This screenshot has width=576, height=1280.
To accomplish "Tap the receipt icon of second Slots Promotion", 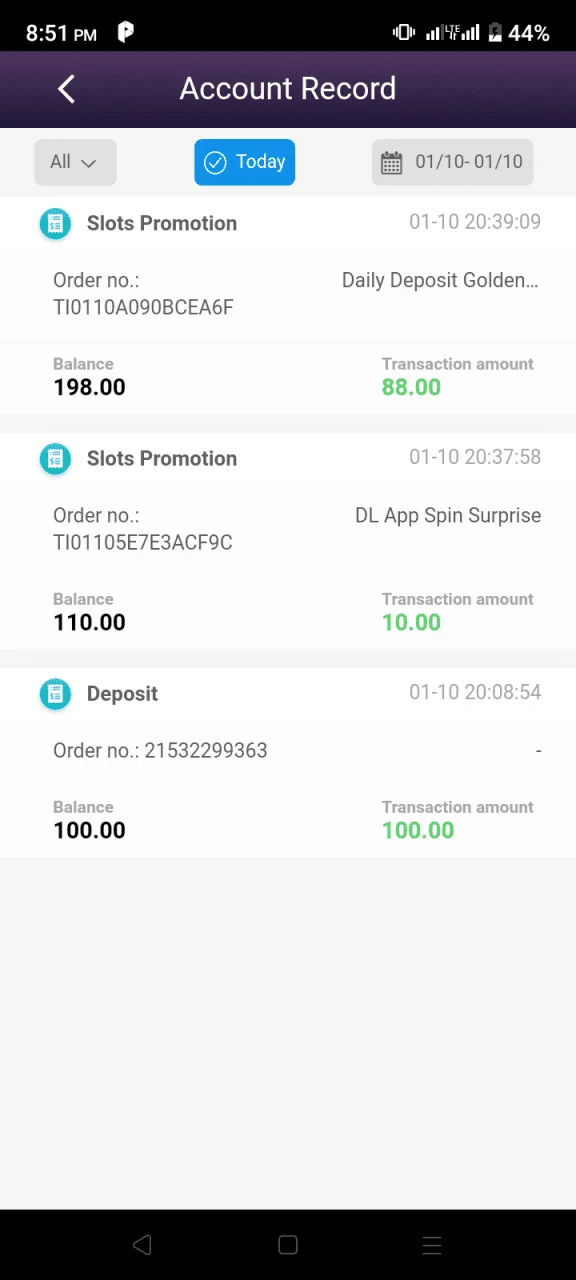I will click(55, 459).
